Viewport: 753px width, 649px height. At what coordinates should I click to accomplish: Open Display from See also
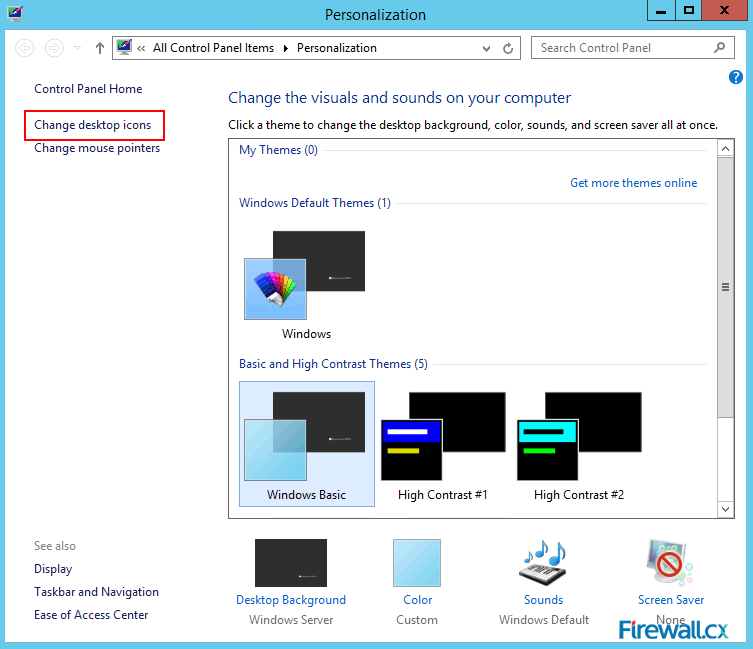53,569
